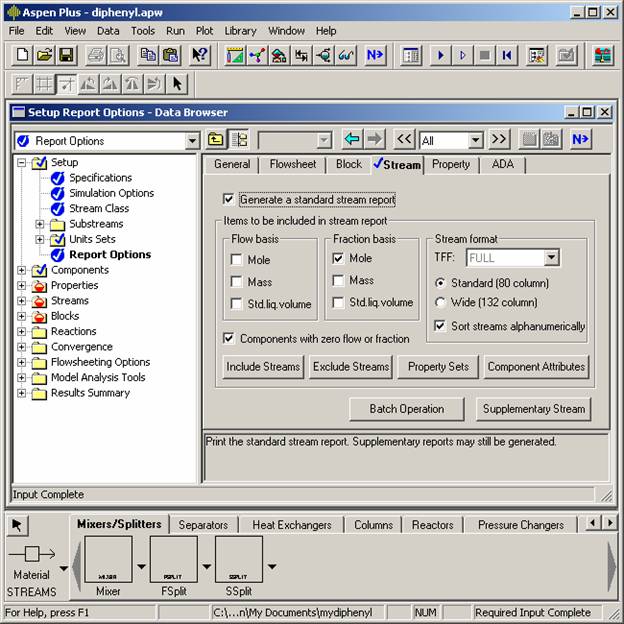The width and height of the screenshot is (624, 624).
Task: Click the Mixer block icon in model library
Action: point(108,560)
